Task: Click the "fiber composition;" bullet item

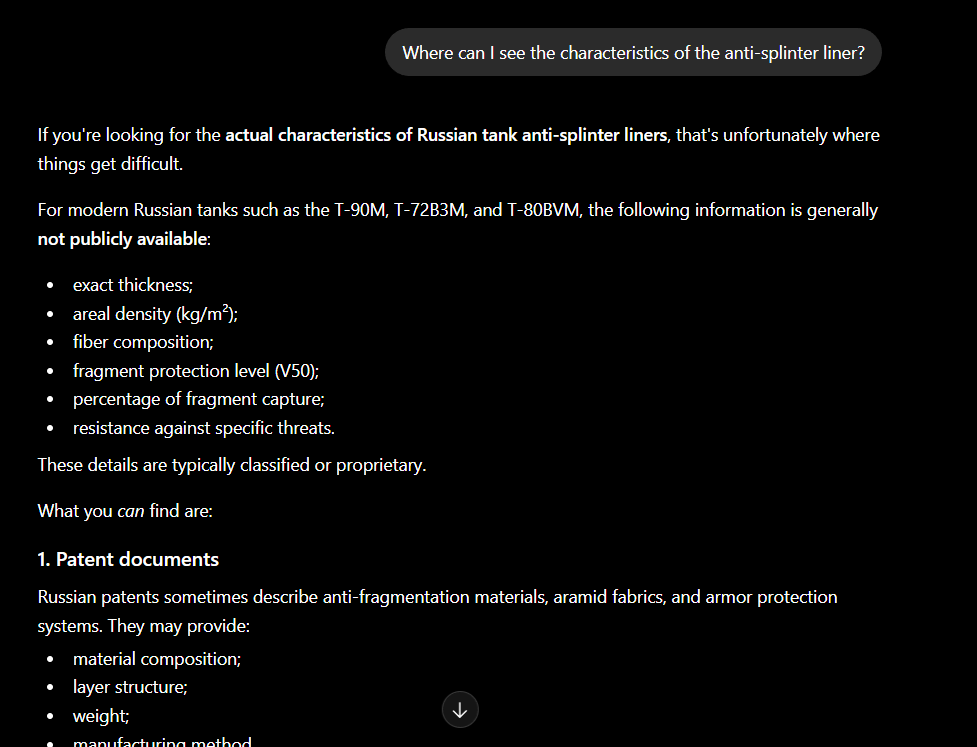Action: (x=143, y=342)
